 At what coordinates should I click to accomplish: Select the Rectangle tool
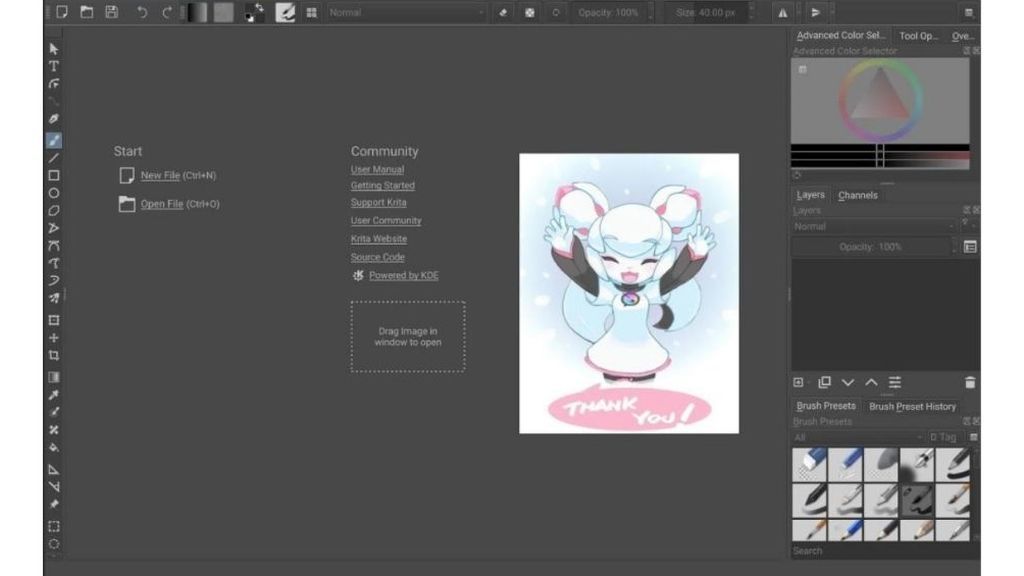[x=54, y=175]
